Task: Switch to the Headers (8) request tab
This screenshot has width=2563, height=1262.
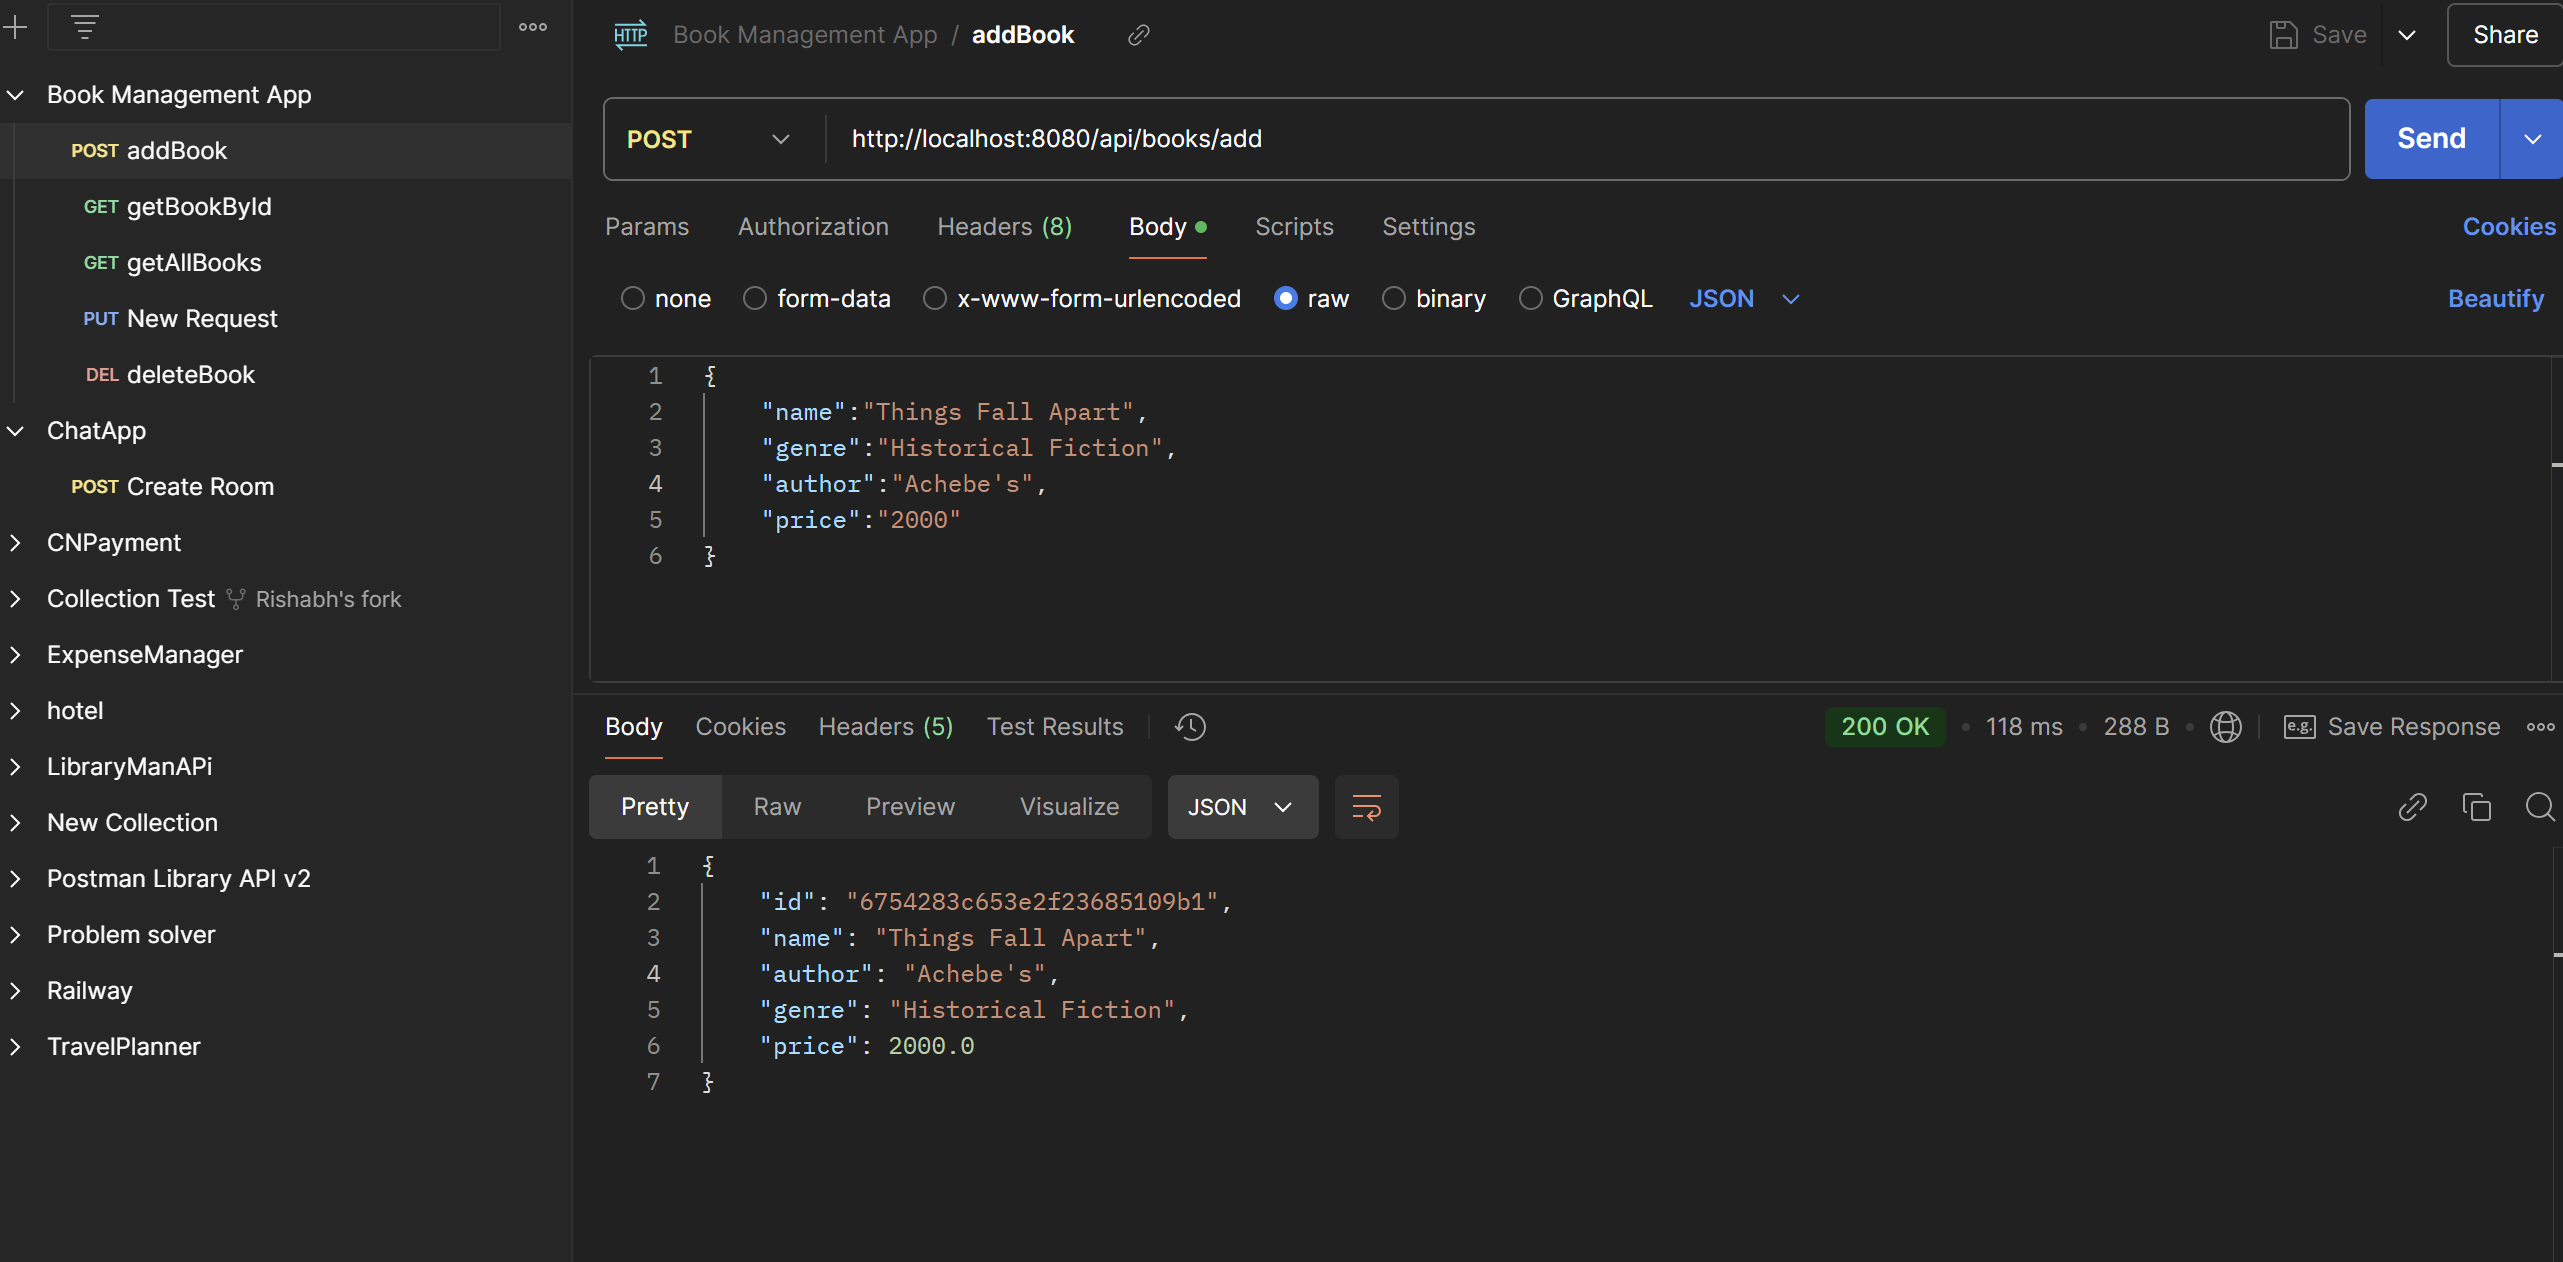Action: (1004, 227)
